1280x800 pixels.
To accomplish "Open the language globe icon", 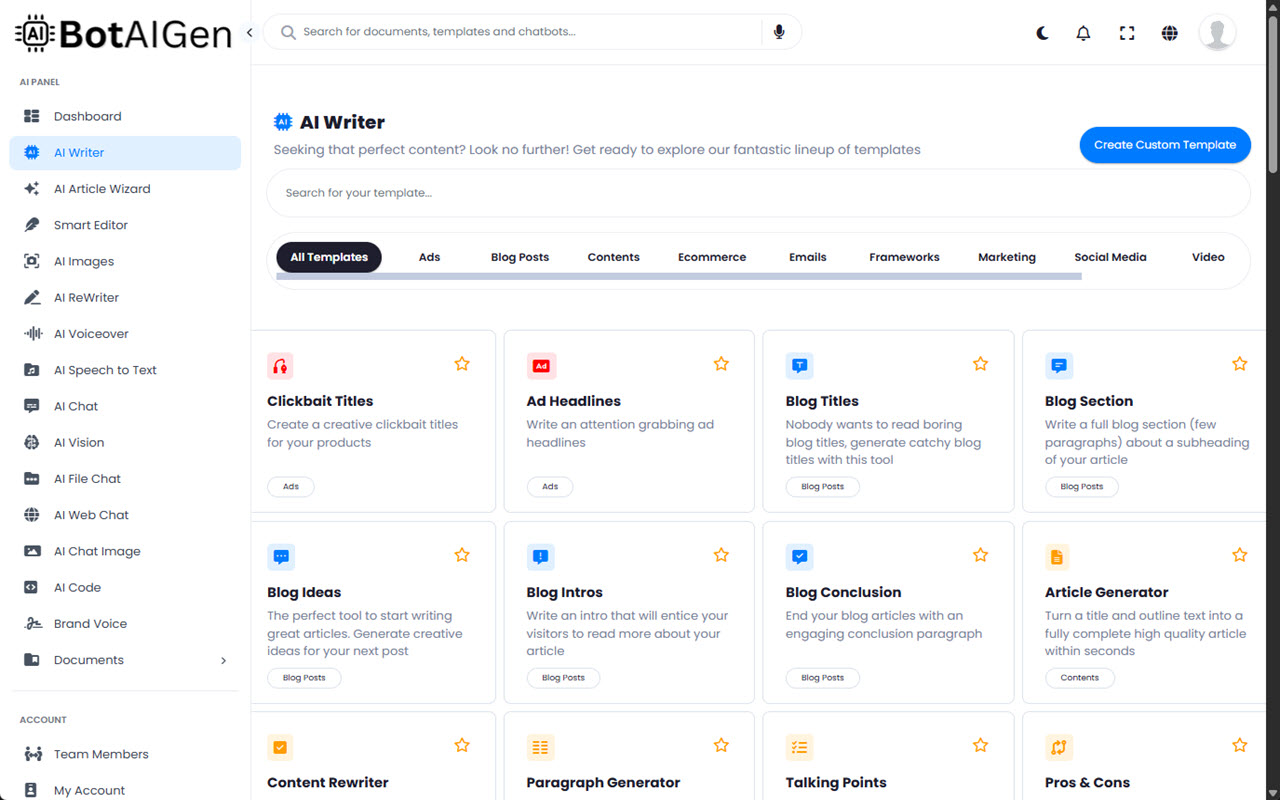I will pos(1169,33).
